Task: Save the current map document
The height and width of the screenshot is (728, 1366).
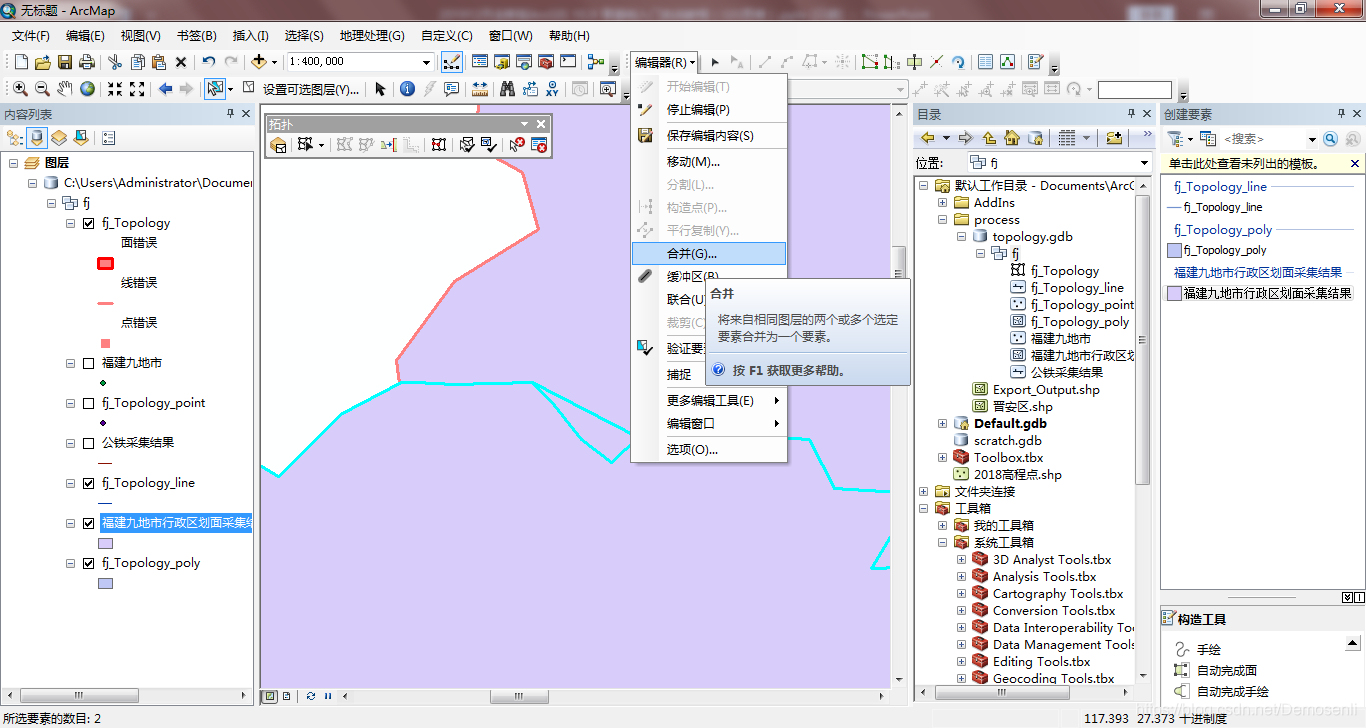Action: pyautogui.click(x=65, y=62)
